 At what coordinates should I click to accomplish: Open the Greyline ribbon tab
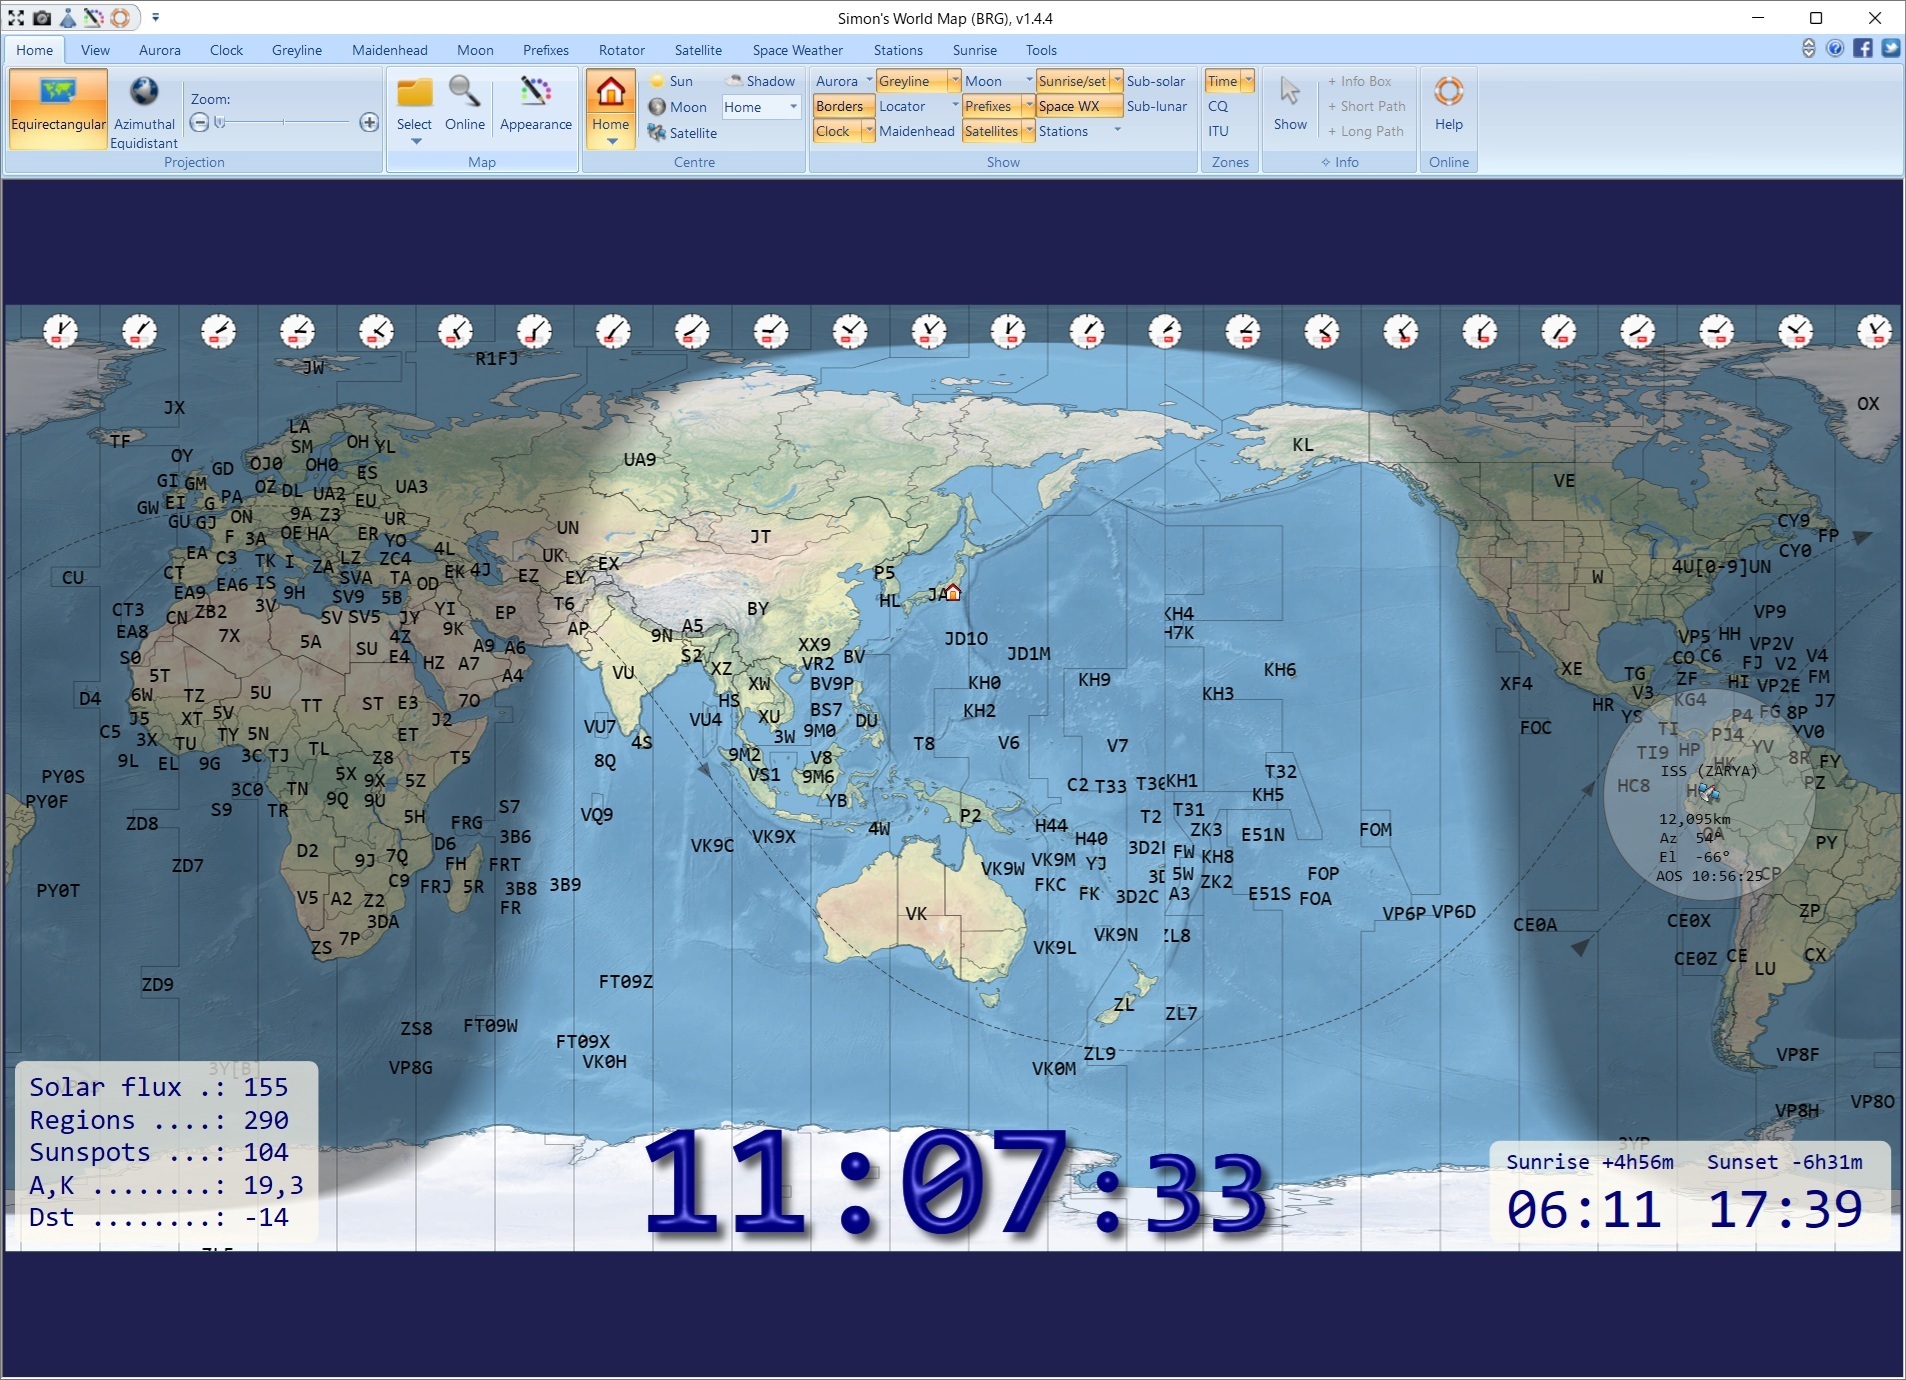pos(296,49)
